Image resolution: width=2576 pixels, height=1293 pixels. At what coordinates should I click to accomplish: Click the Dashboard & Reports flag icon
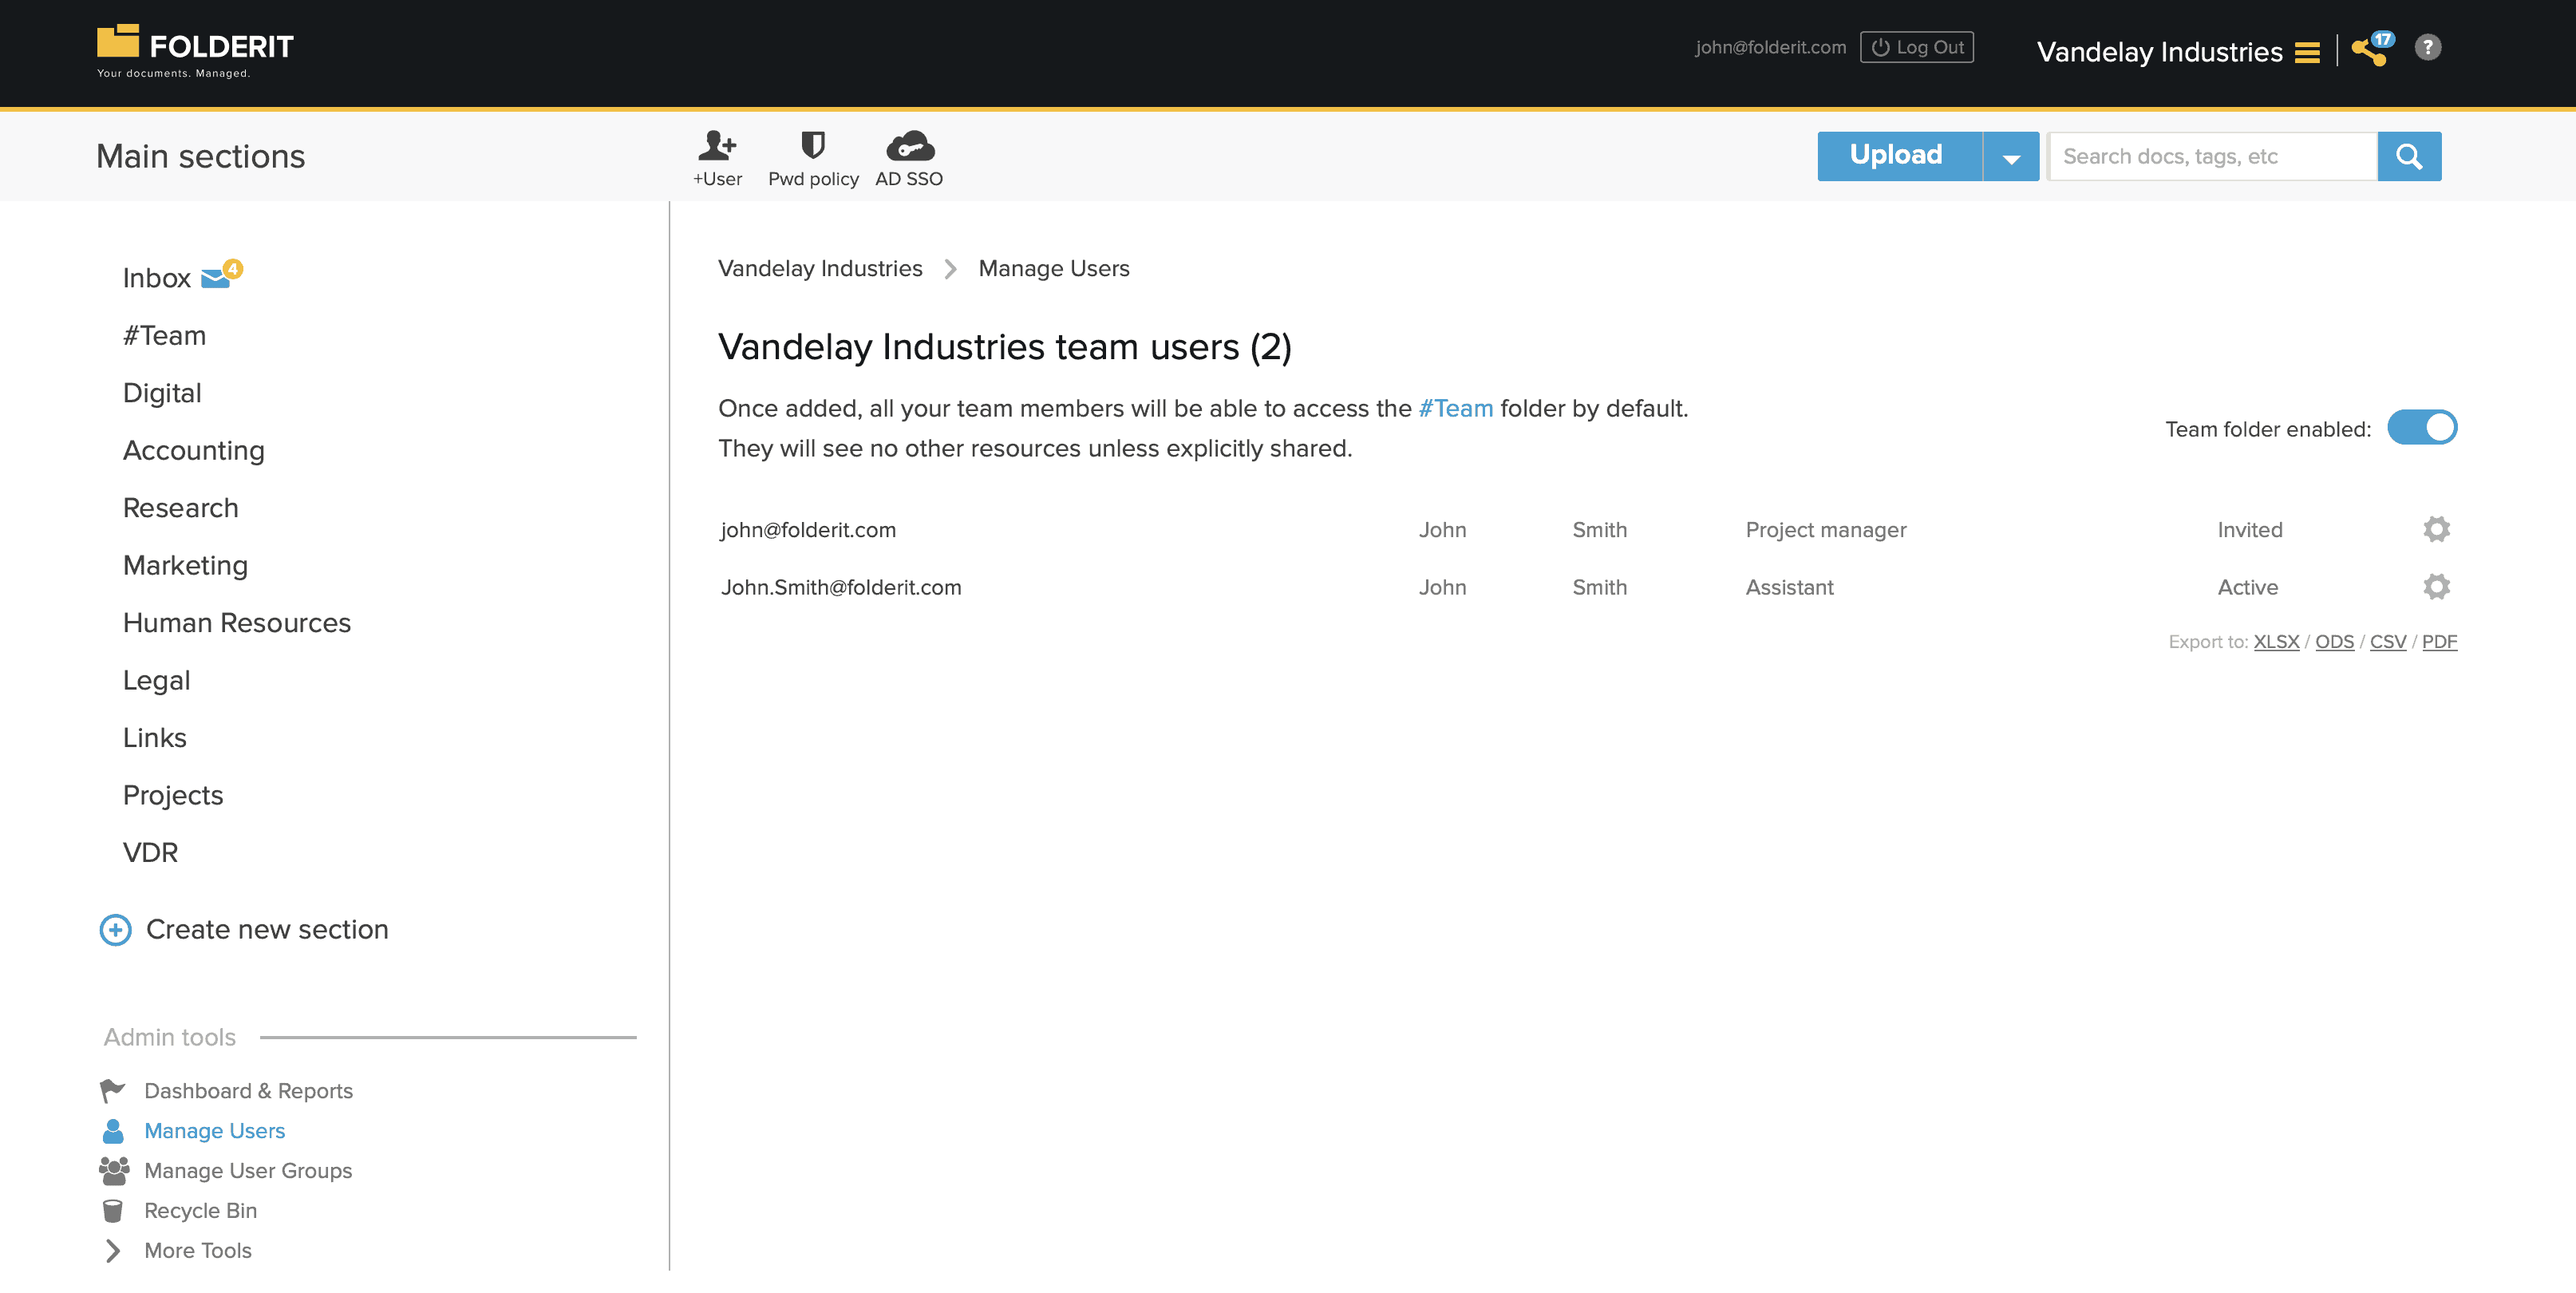pos(113,1090)
